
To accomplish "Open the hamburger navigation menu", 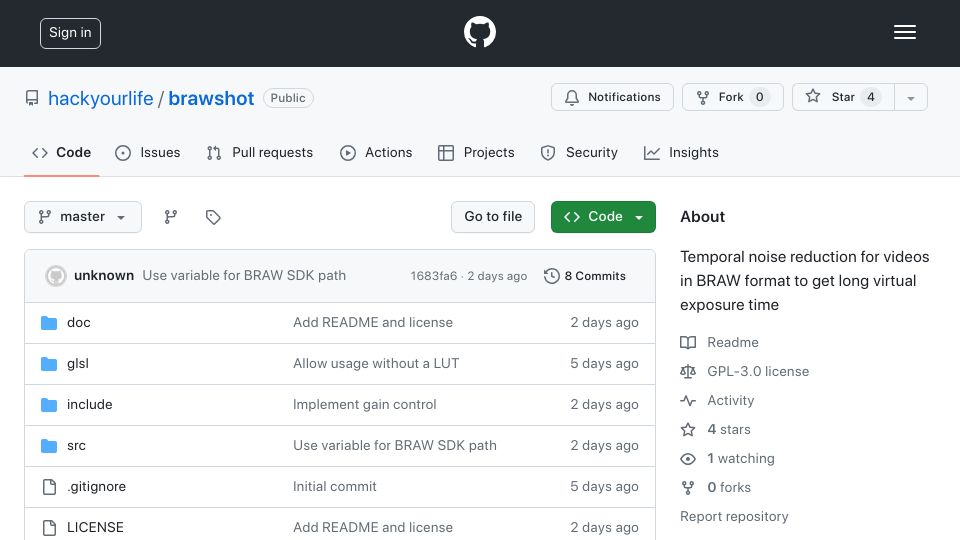I will coord(904,32).
